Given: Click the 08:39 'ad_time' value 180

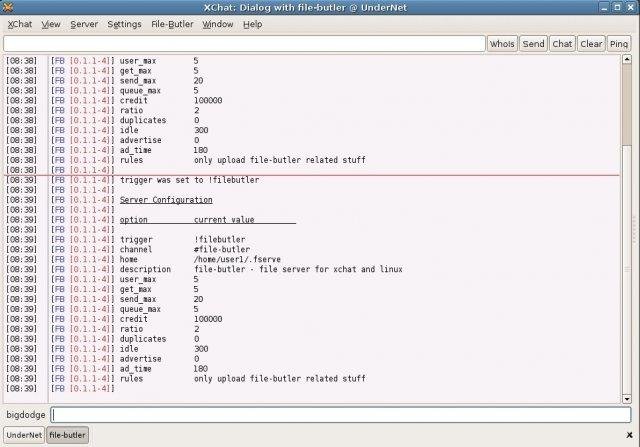Looking at the screenshot, I should click(201, 369).
